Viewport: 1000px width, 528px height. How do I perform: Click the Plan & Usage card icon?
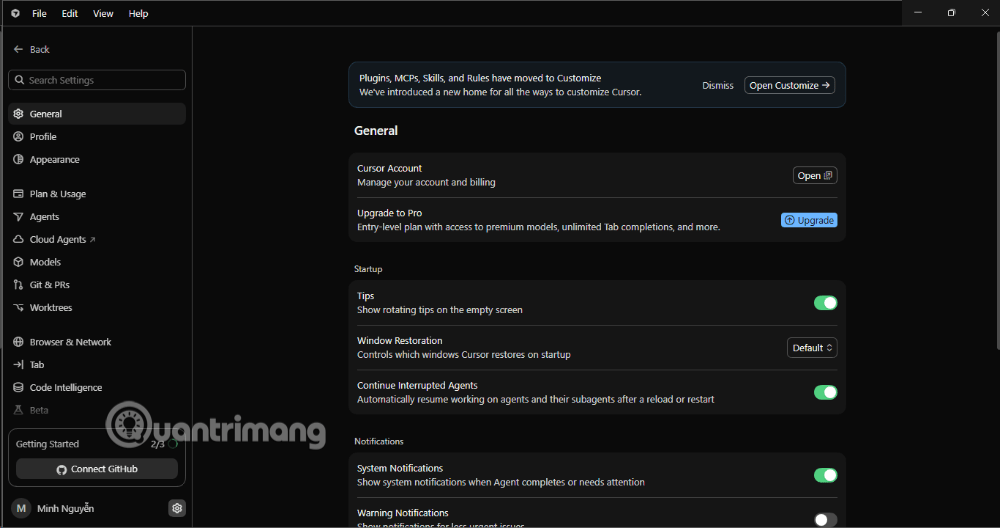[18, 194]
